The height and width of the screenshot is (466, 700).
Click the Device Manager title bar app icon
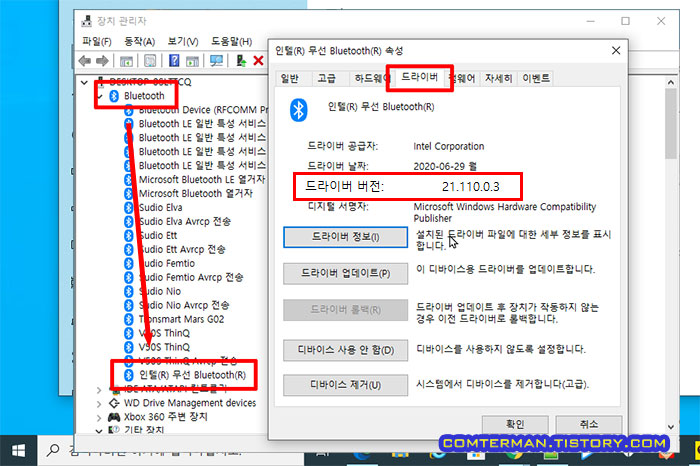click(x=87, y=21)
